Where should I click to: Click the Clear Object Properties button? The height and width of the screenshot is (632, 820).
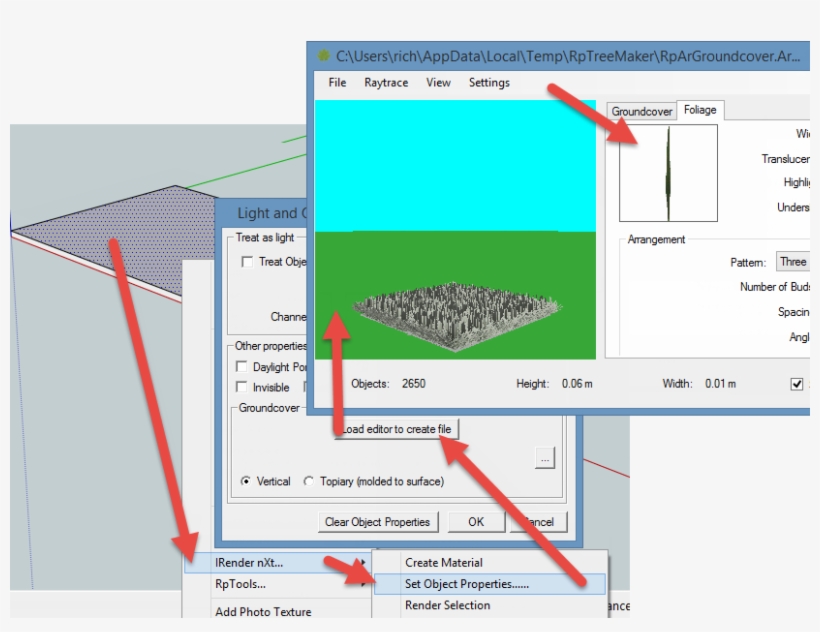coord(378,521)
